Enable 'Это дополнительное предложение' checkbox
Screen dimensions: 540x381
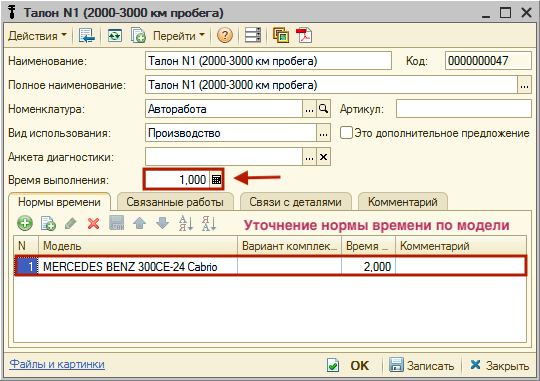point(346,133)
